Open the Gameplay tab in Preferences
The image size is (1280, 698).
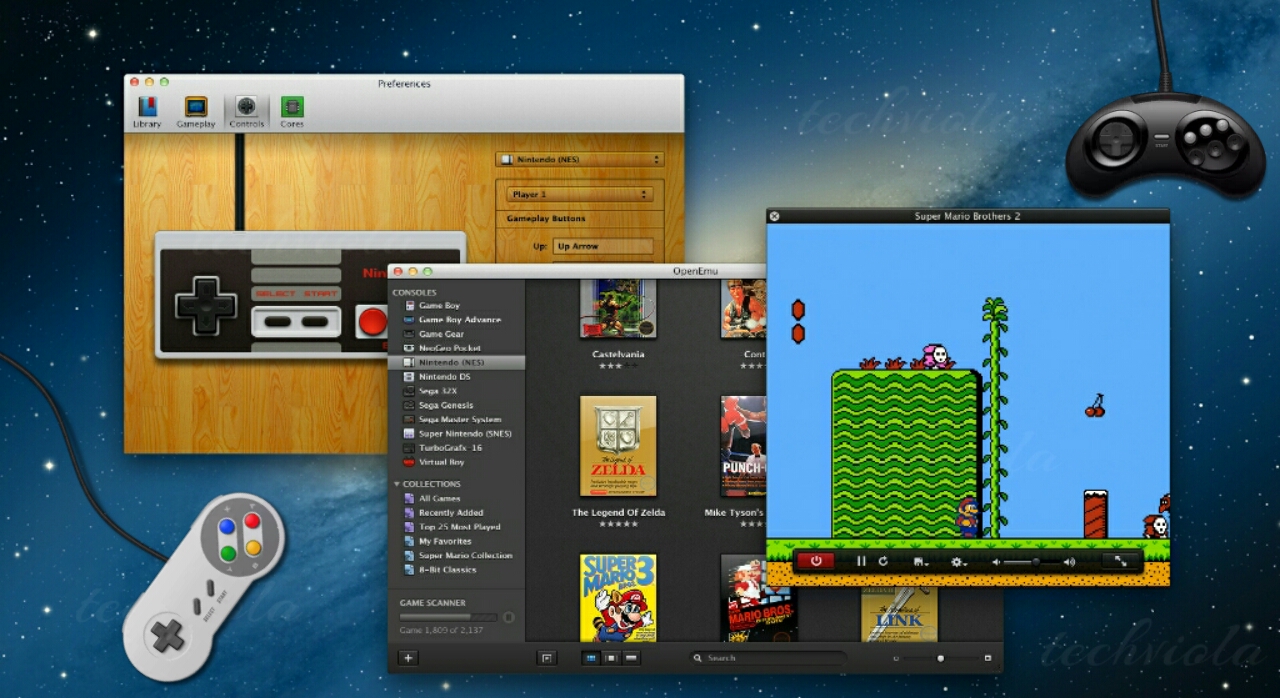[196, 112]
